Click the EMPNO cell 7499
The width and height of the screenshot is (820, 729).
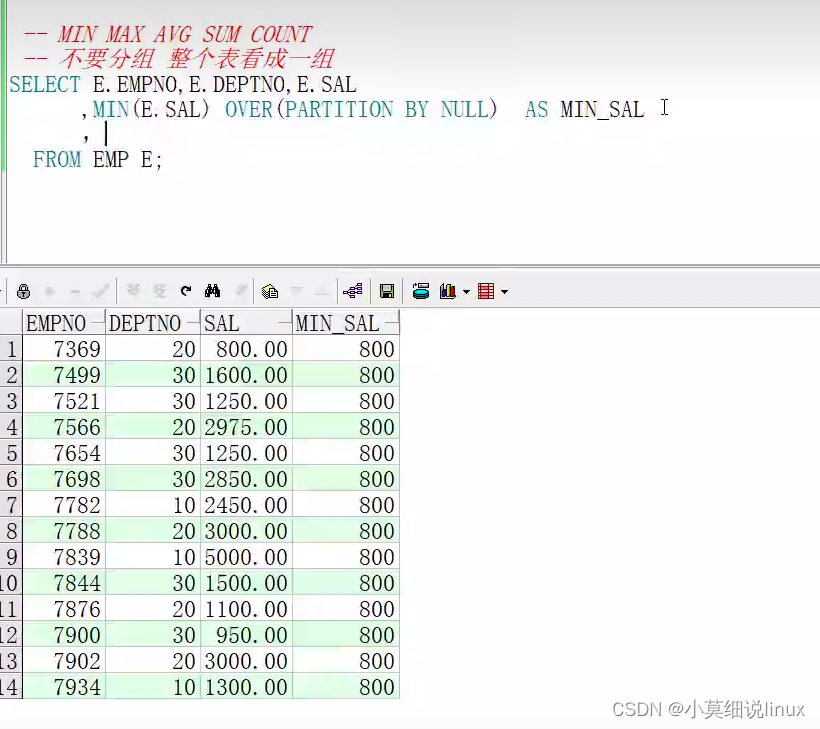coord(64,375)
